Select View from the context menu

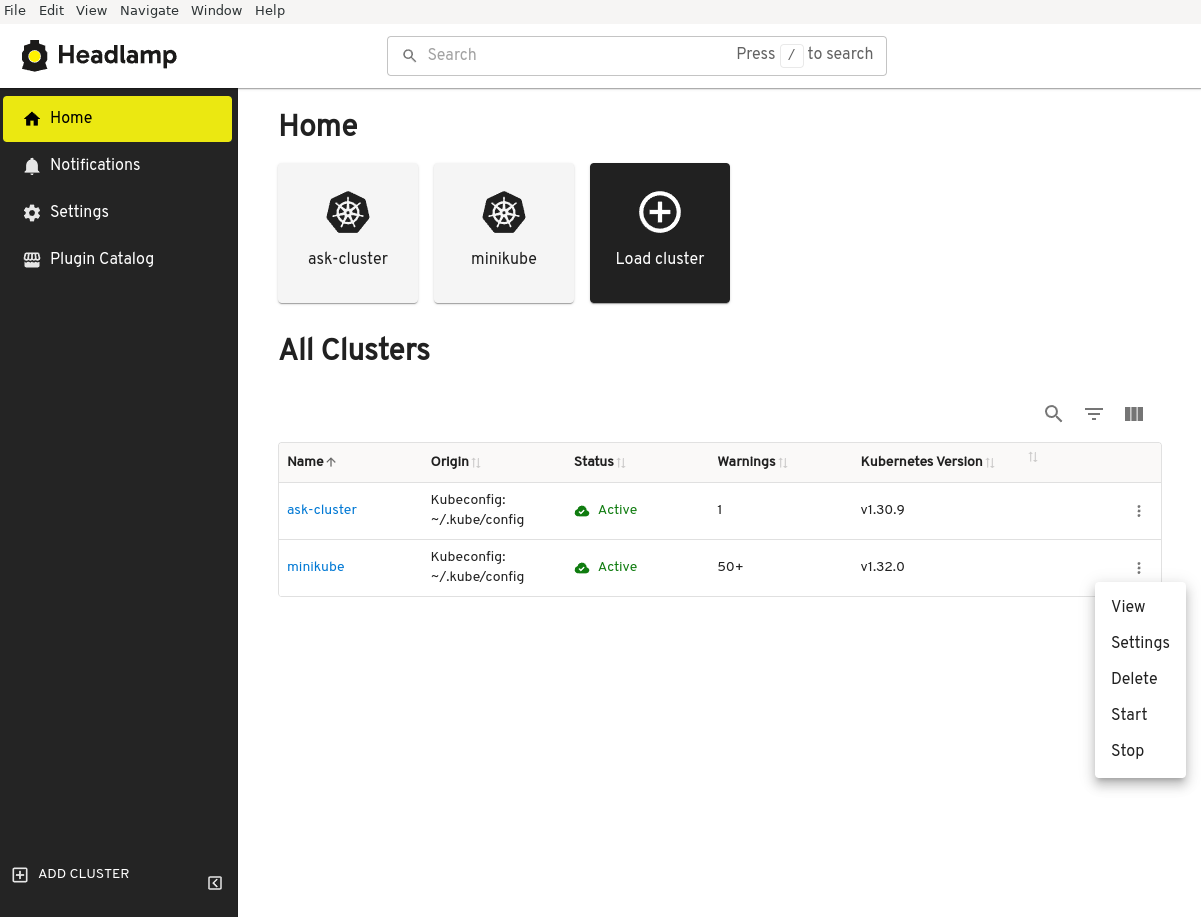1140,607
